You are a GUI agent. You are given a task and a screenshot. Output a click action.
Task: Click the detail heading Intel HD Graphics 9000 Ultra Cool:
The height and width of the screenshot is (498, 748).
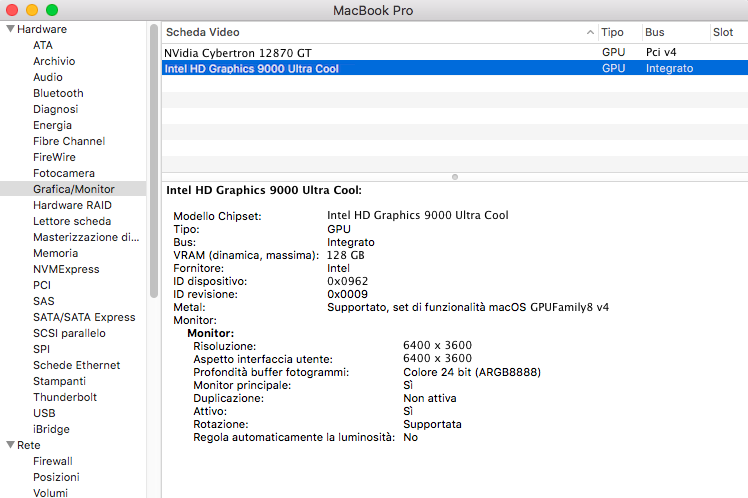[x=264, y=190]
